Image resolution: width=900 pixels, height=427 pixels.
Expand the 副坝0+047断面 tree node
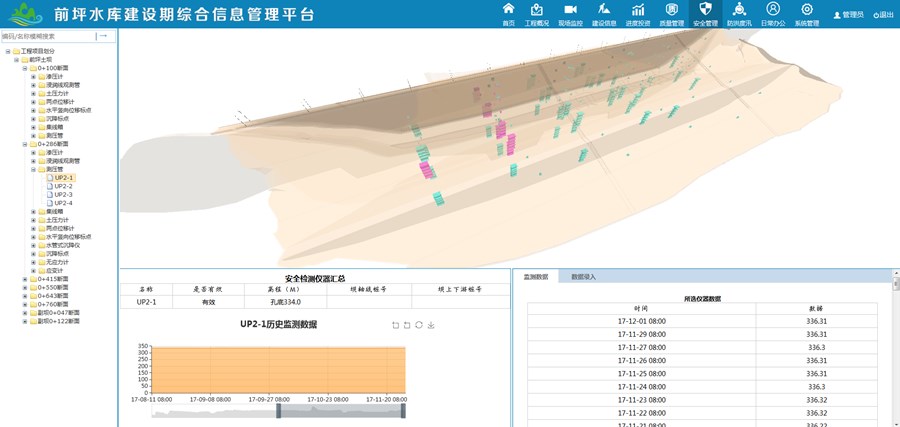click(25, 313)
